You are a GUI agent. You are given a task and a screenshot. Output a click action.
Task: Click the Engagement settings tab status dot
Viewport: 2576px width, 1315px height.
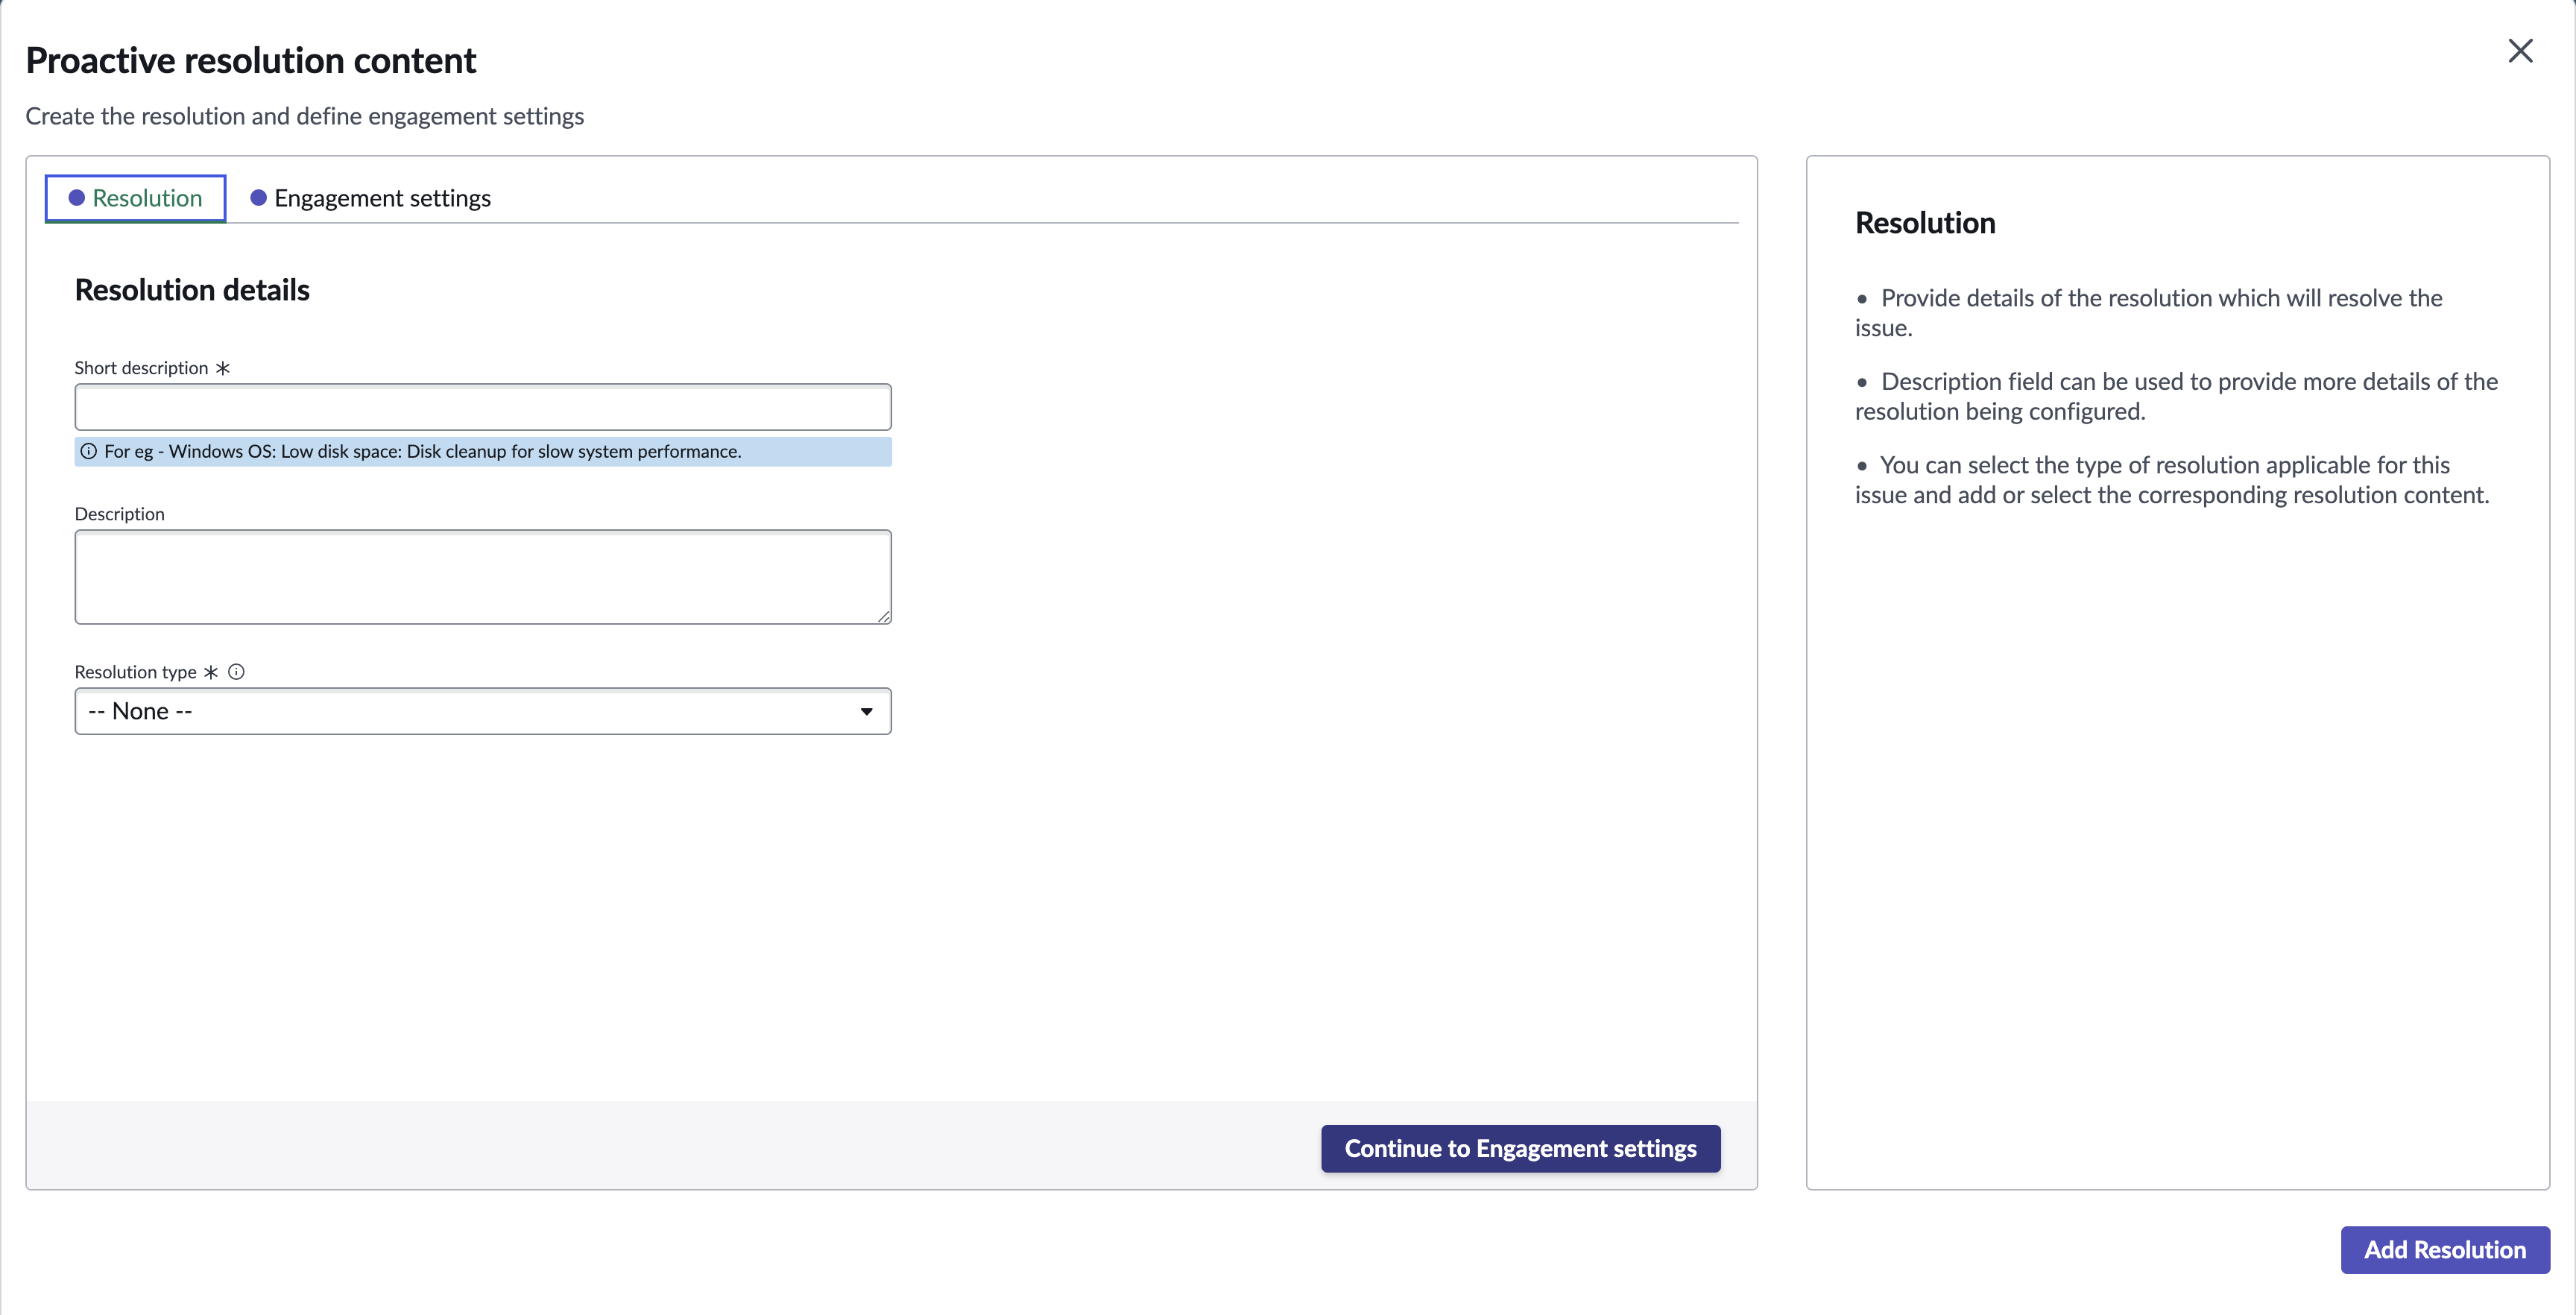click(258, 198)
